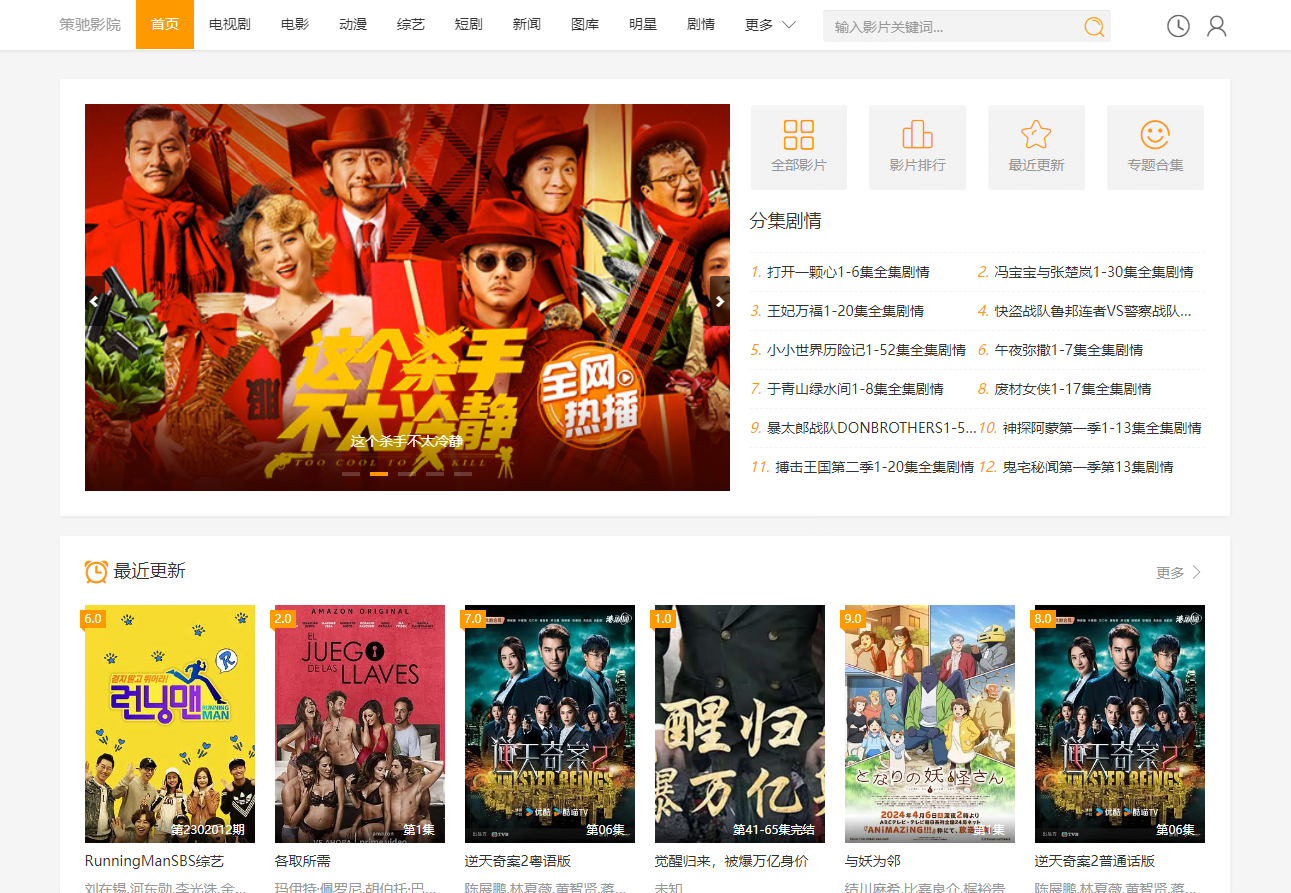Open 全部影片 grid icon tile

click(799, 147)
